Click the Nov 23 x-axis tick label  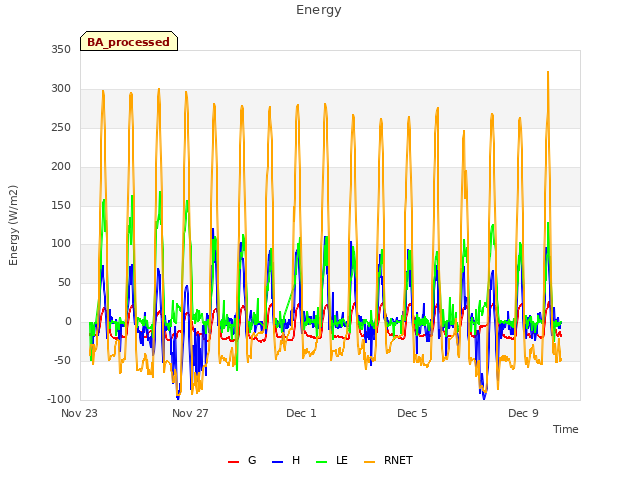(x=79, y=413)
